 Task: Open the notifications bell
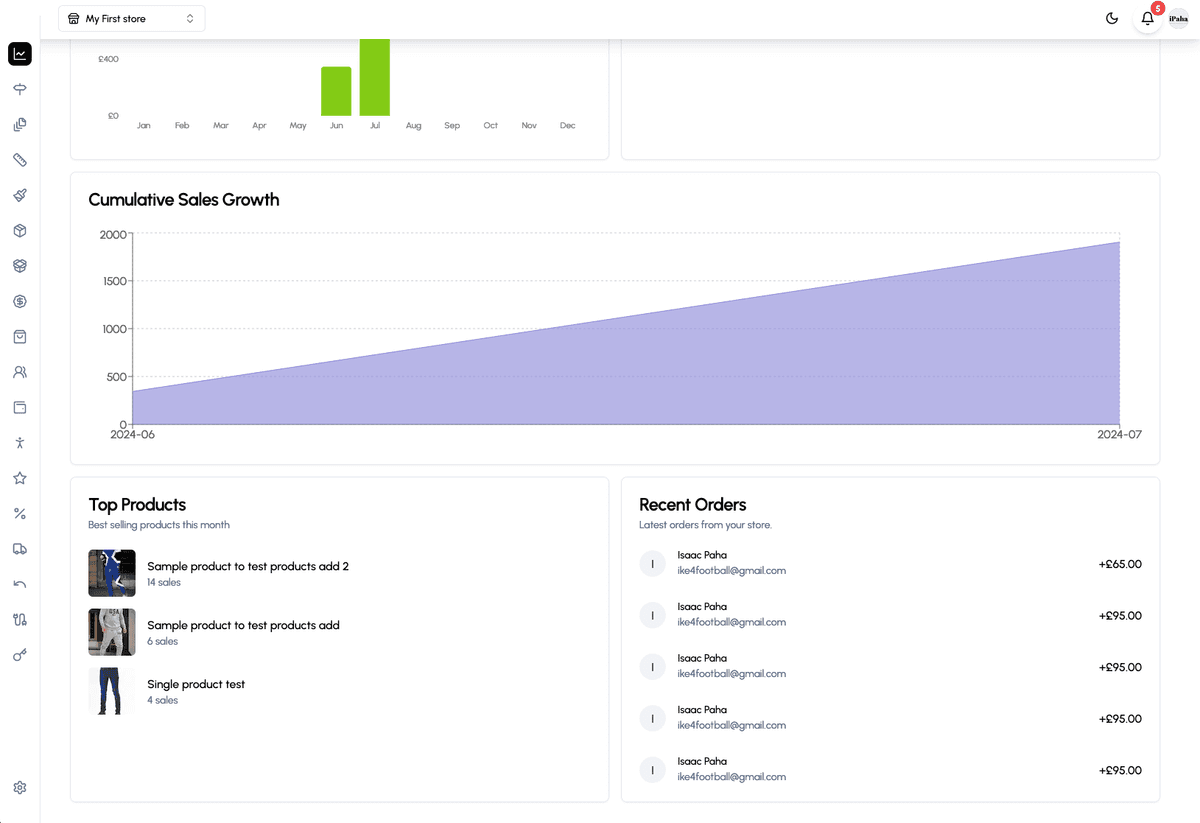pos(1147,19)
